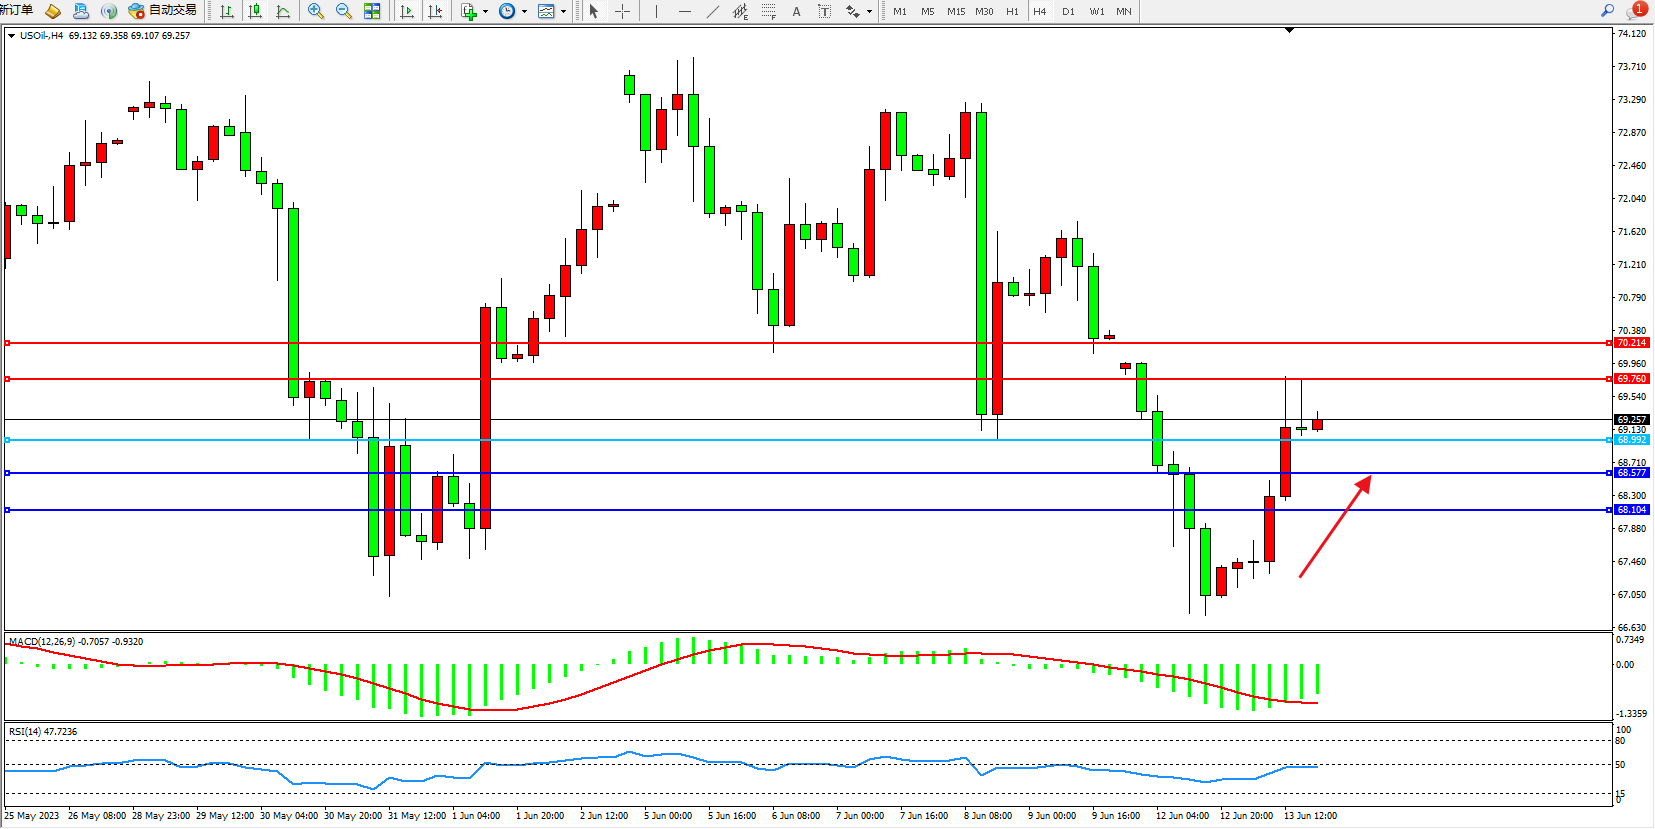
Task: Open the periodicity clock dropdown arrow
Action: 524,12
